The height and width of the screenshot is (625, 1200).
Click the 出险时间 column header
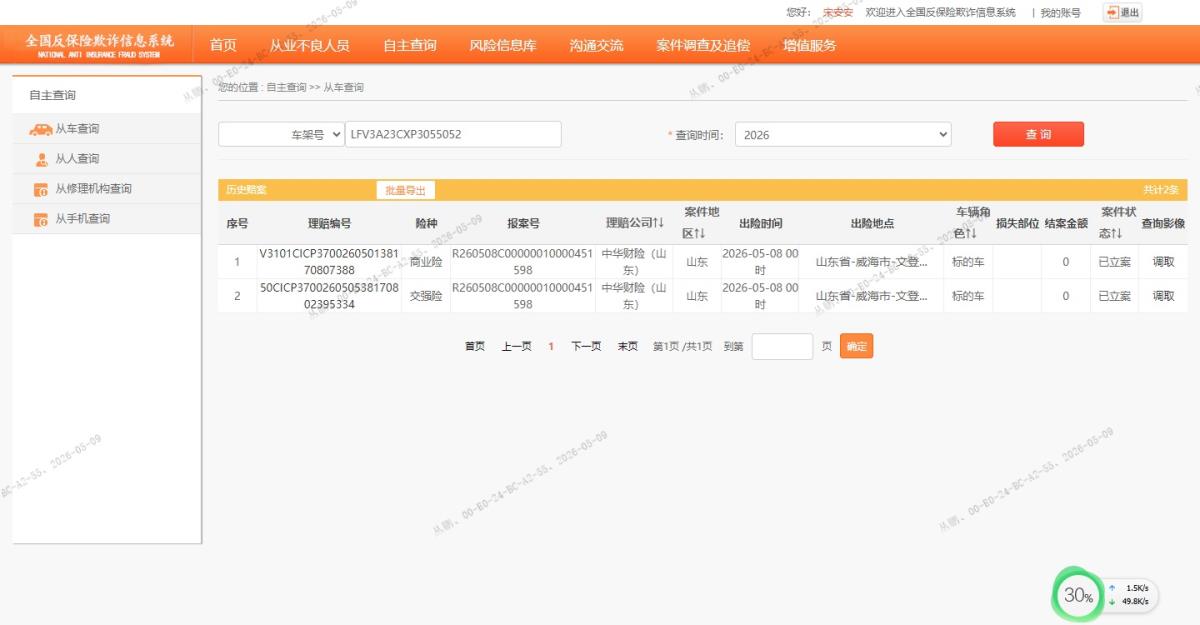[760, 223]
